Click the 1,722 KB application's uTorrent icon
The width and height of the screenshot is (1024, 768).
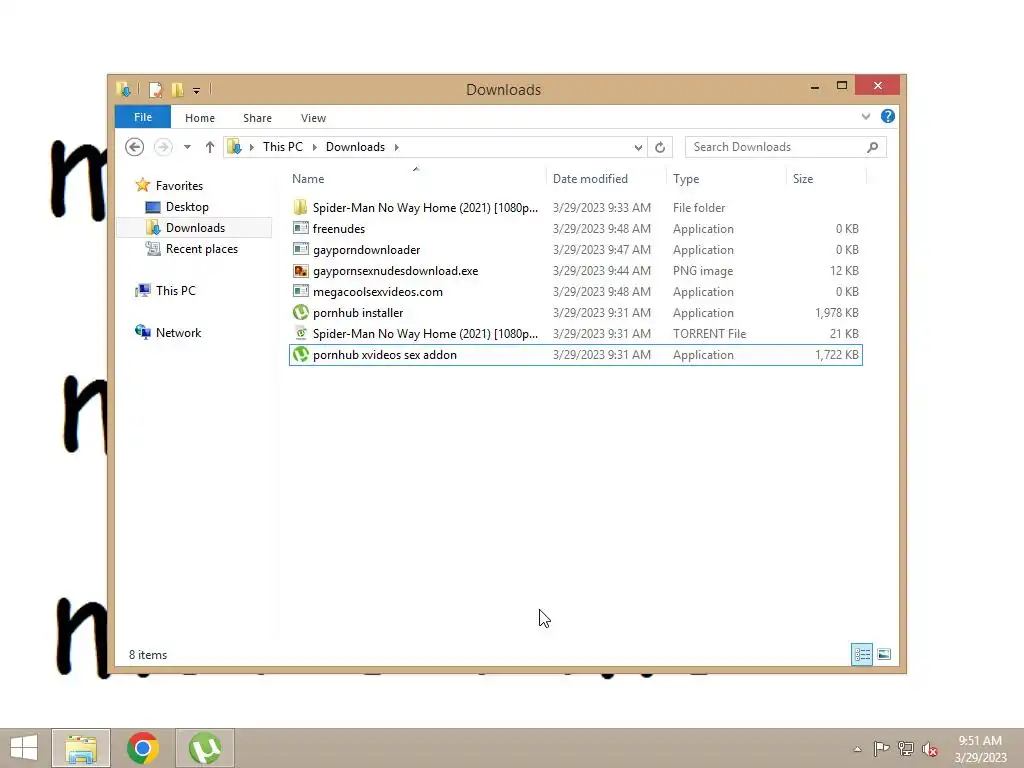pos(300,355)
